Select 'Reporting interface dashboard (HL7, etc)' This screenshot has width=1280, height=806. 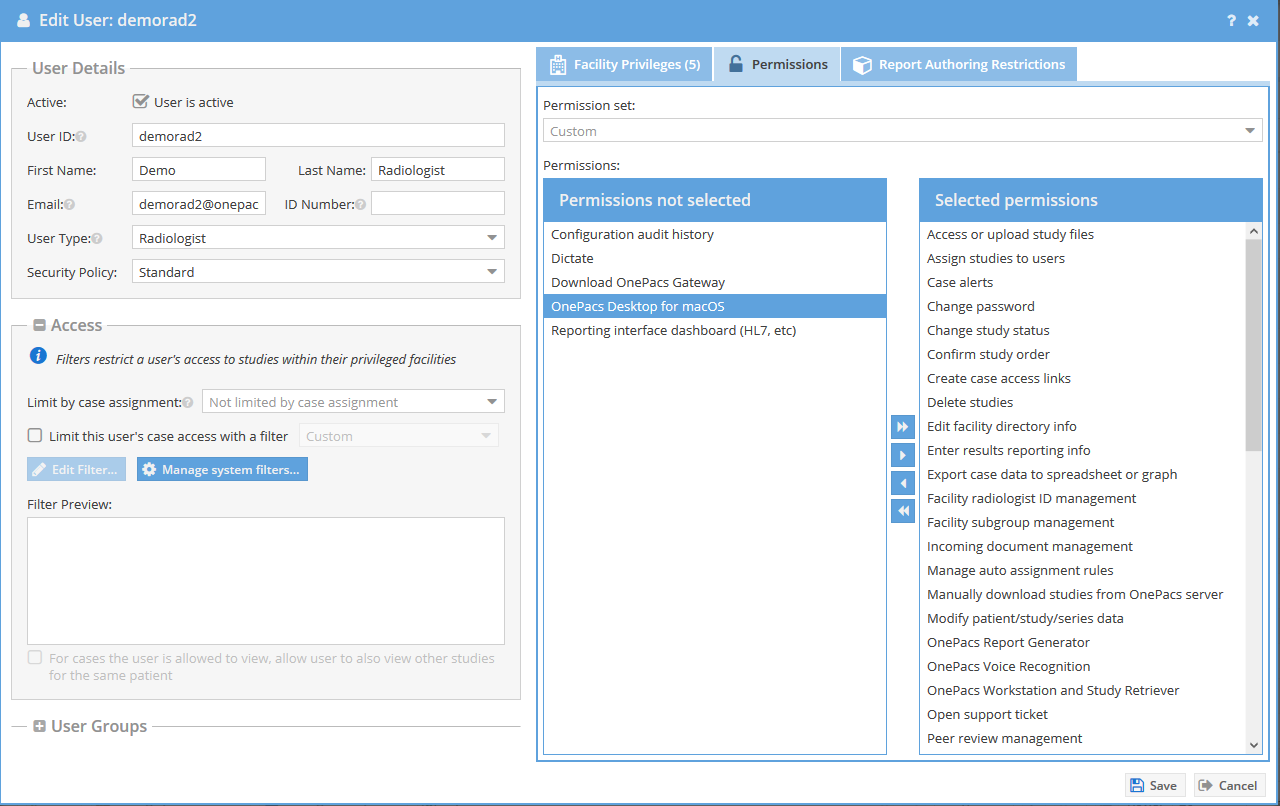pos(715,330)
